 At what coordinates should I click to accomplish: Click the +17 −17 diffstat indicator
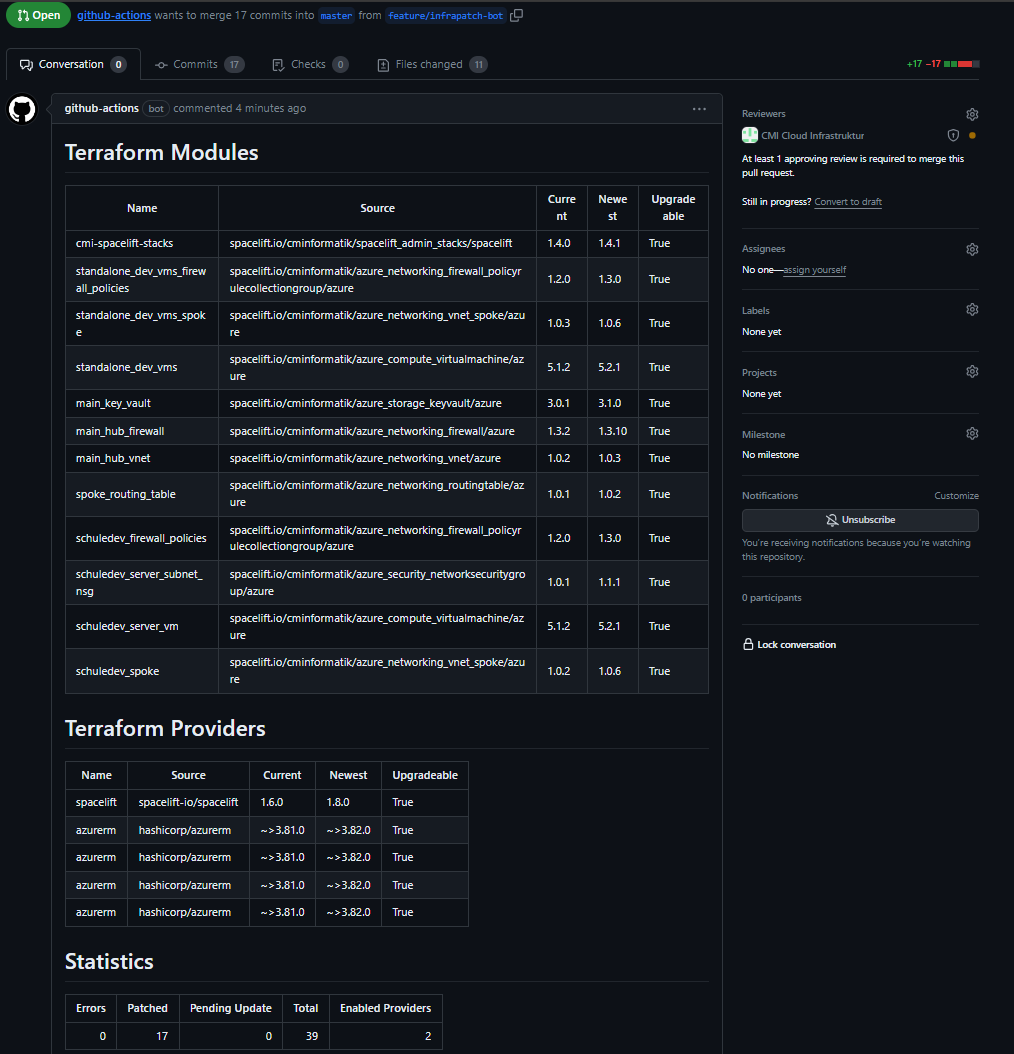(x=942, y=65)
